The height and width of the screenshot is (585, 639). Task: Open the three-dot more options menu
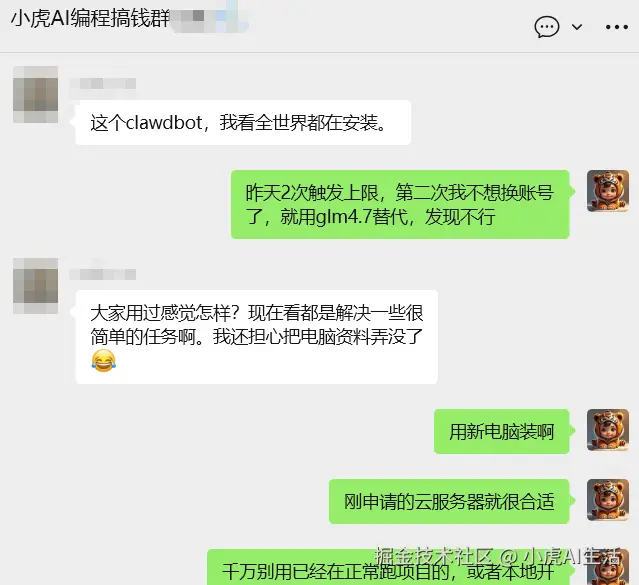click(x=617, y=27)
